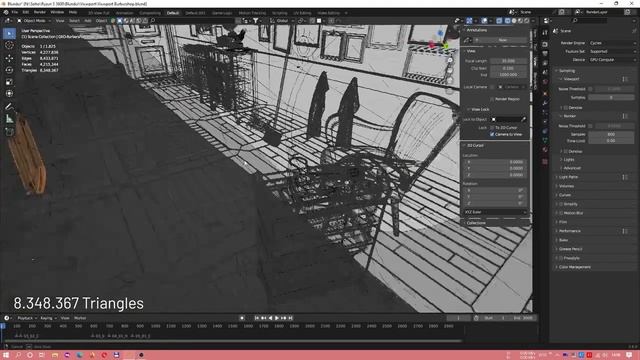Open Windows taskbar search
Viewport: 640px width, 360px height.
(18, 355)
